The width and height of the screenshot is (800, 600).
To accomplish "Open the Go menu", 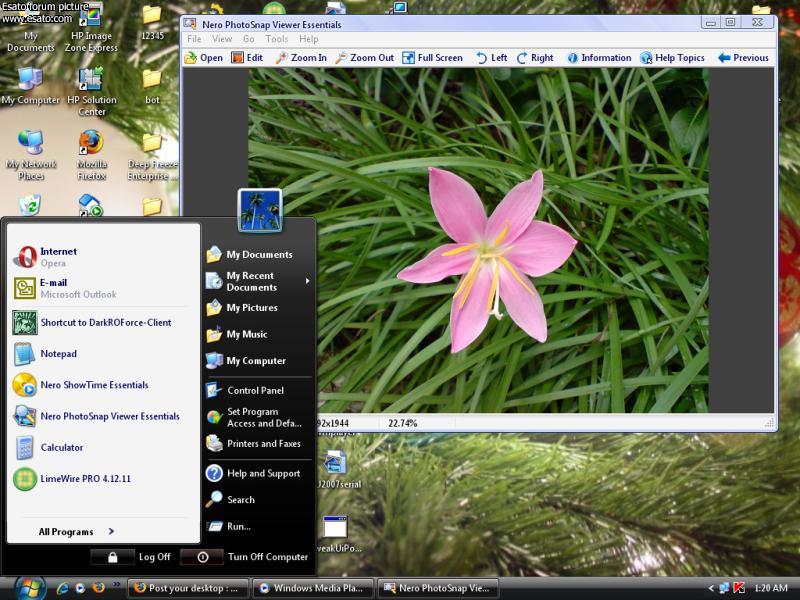I will coord(248,39).
